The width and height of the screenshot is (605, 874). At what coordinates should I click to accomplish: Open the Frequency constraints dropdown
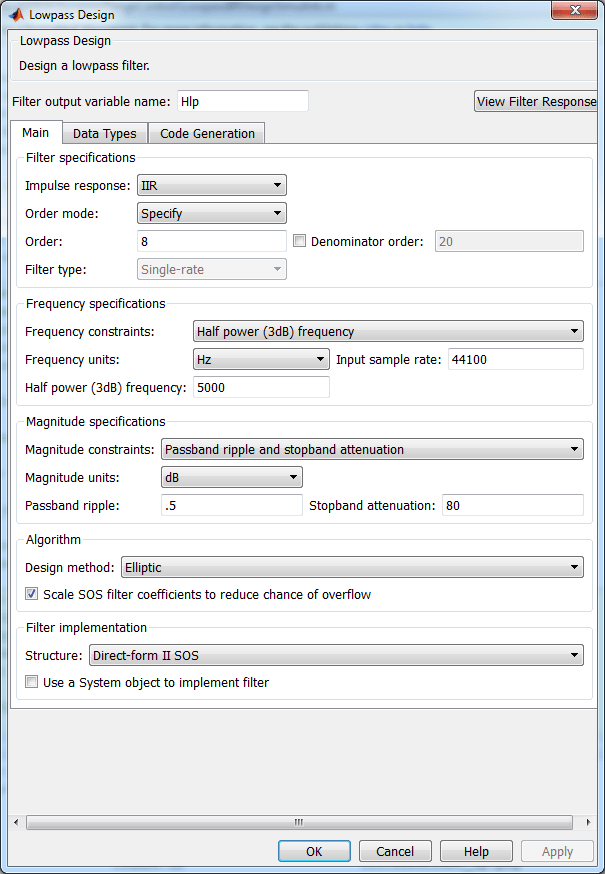[388, 331]
